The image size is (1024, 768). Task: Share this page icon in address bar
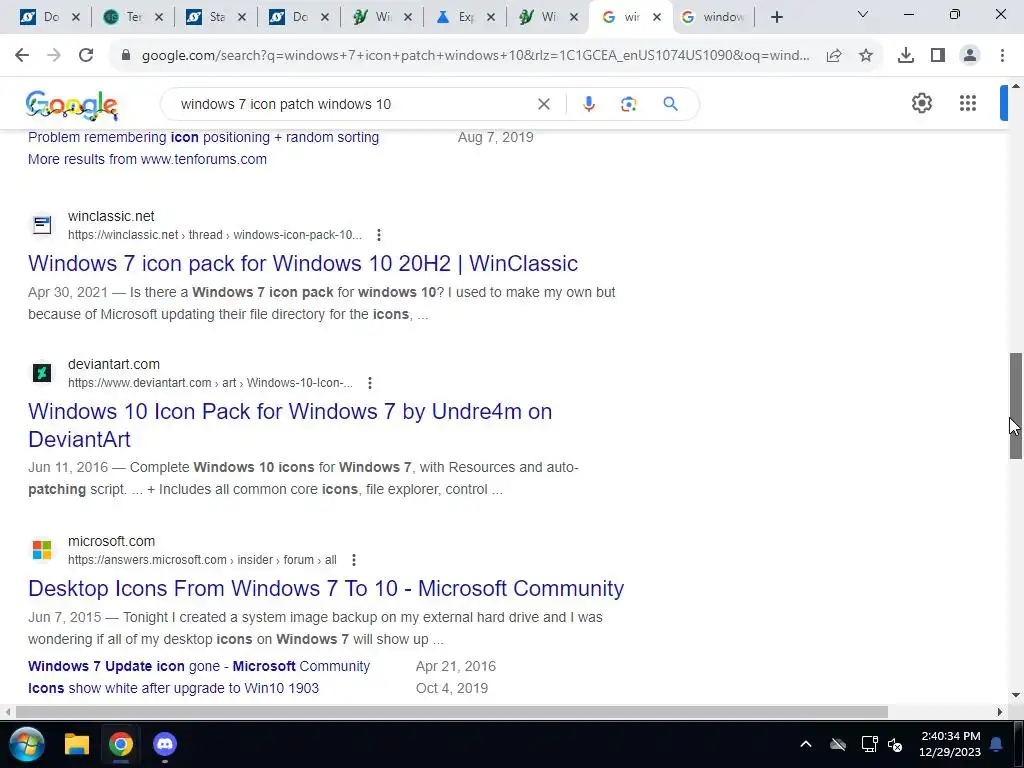834,56
